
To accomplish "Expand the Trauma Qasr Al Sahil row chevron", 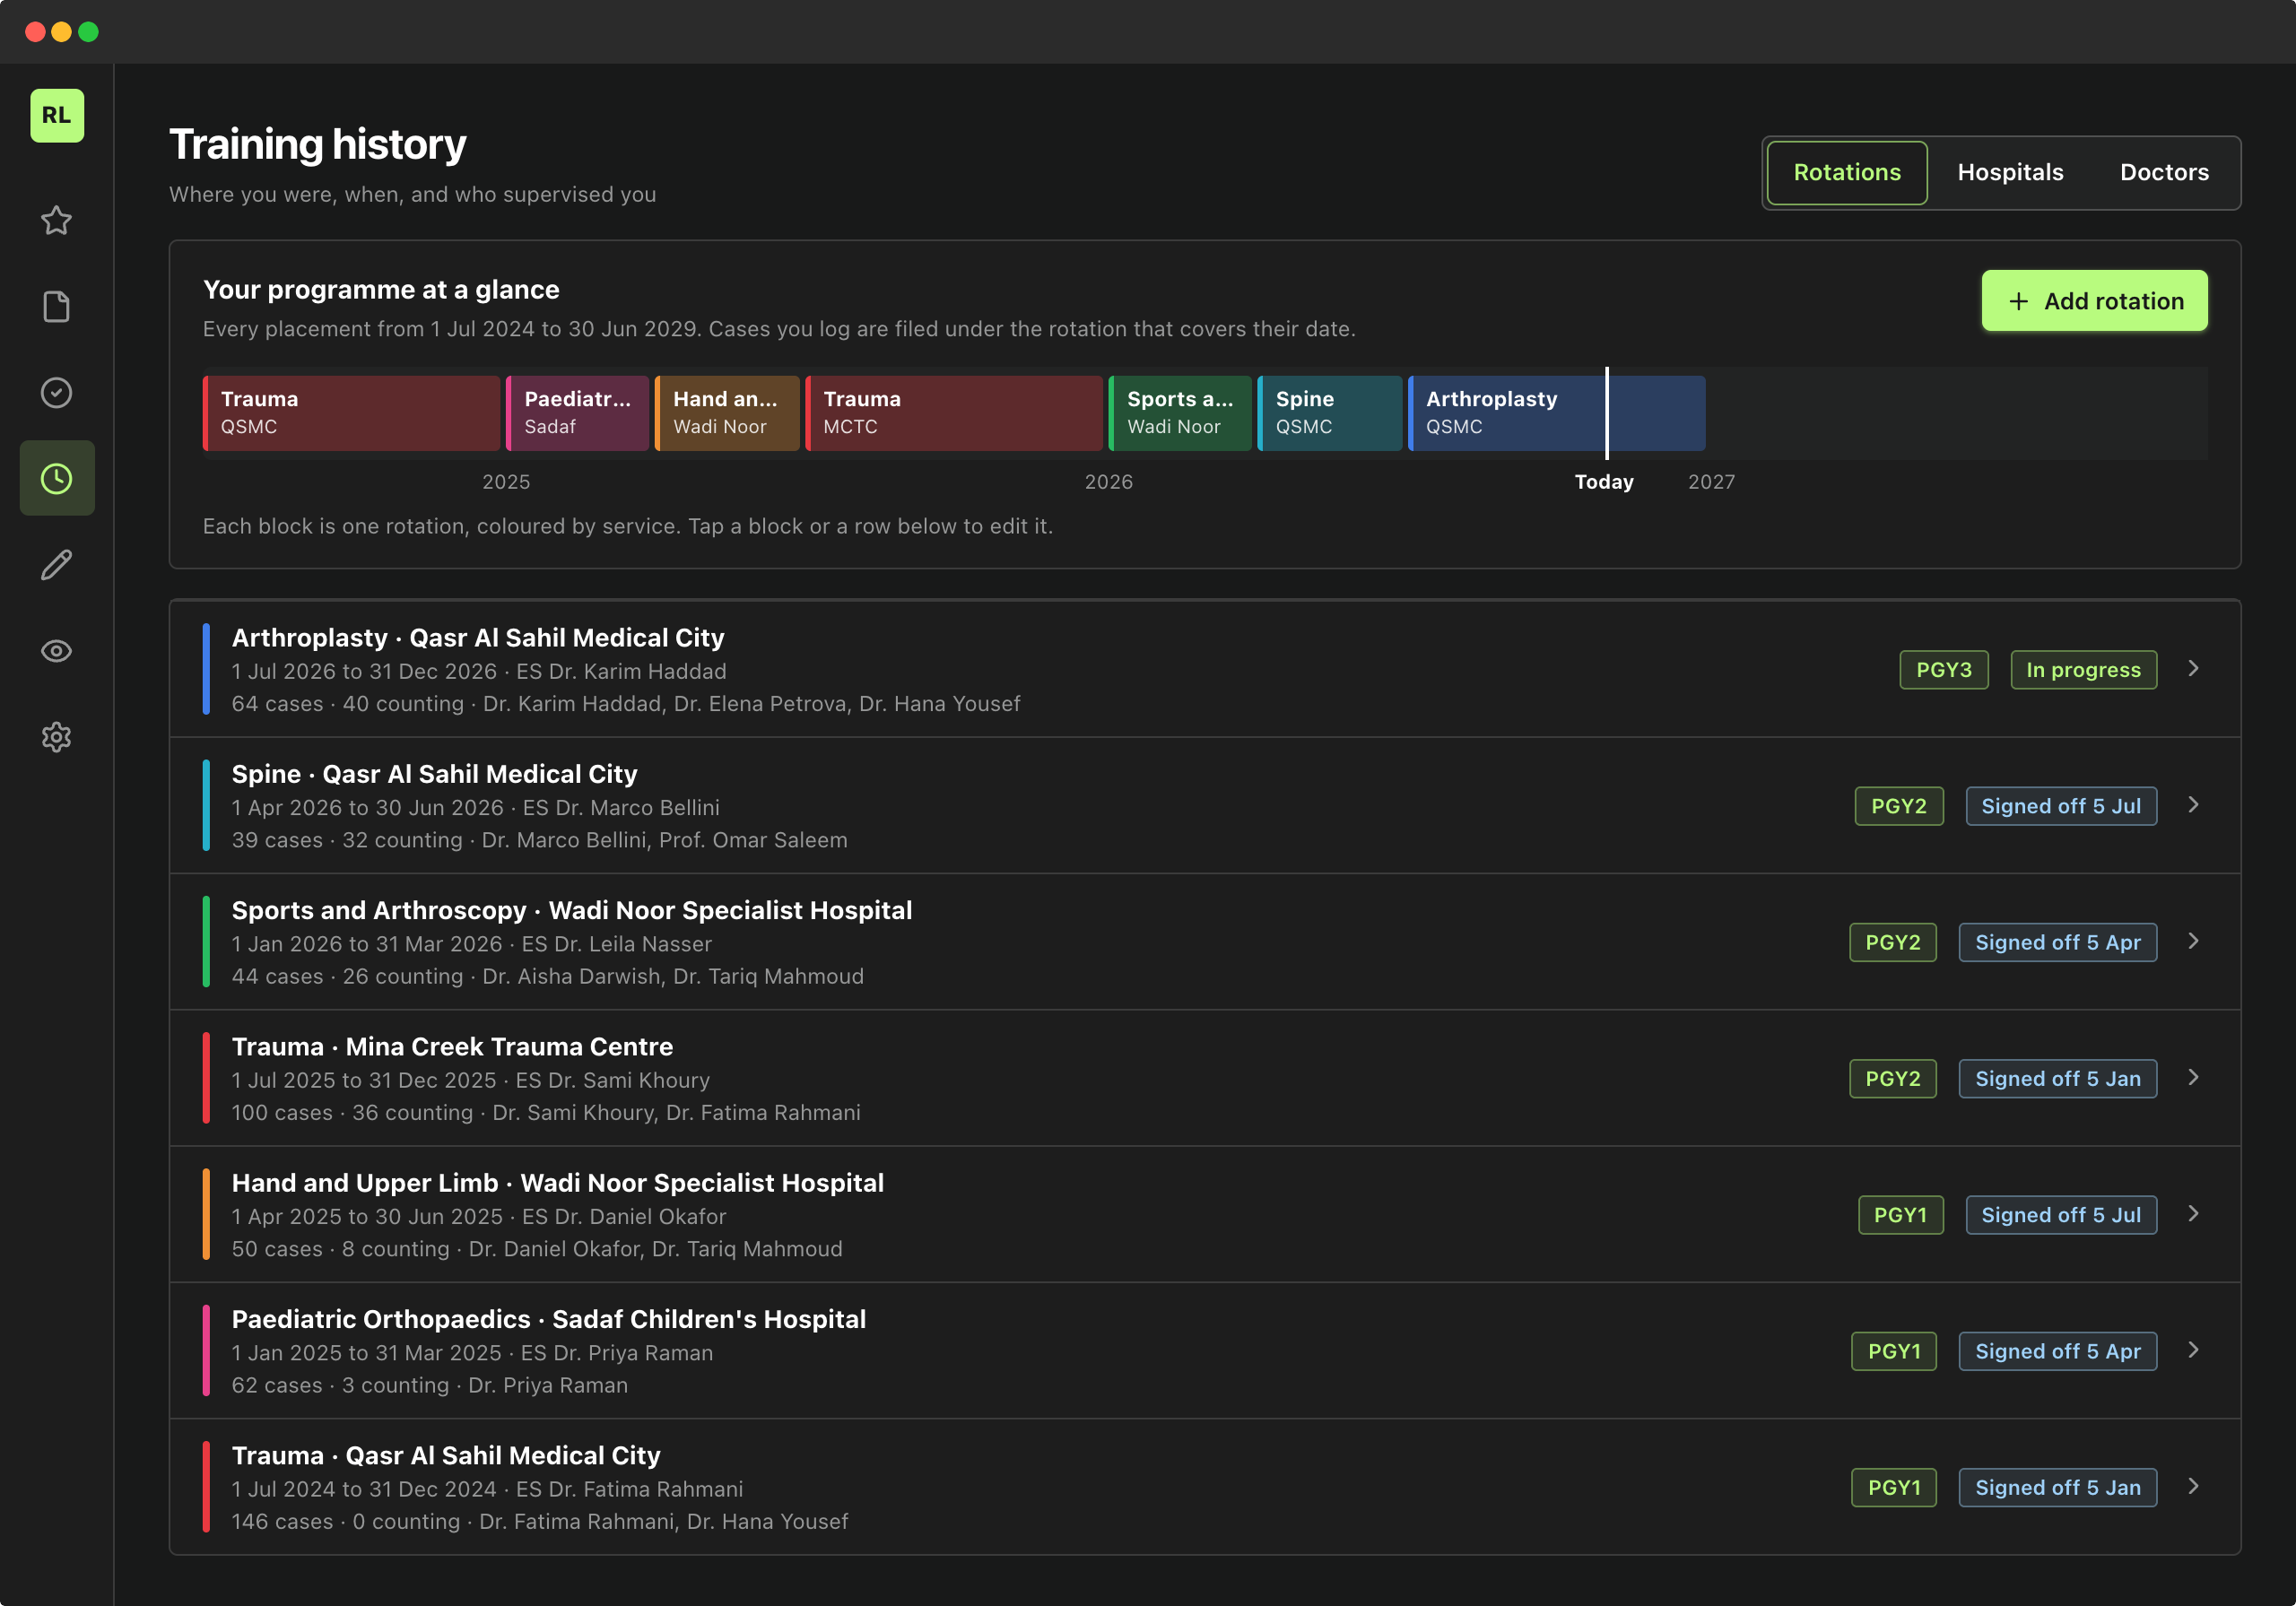I will (2193, 1486).
